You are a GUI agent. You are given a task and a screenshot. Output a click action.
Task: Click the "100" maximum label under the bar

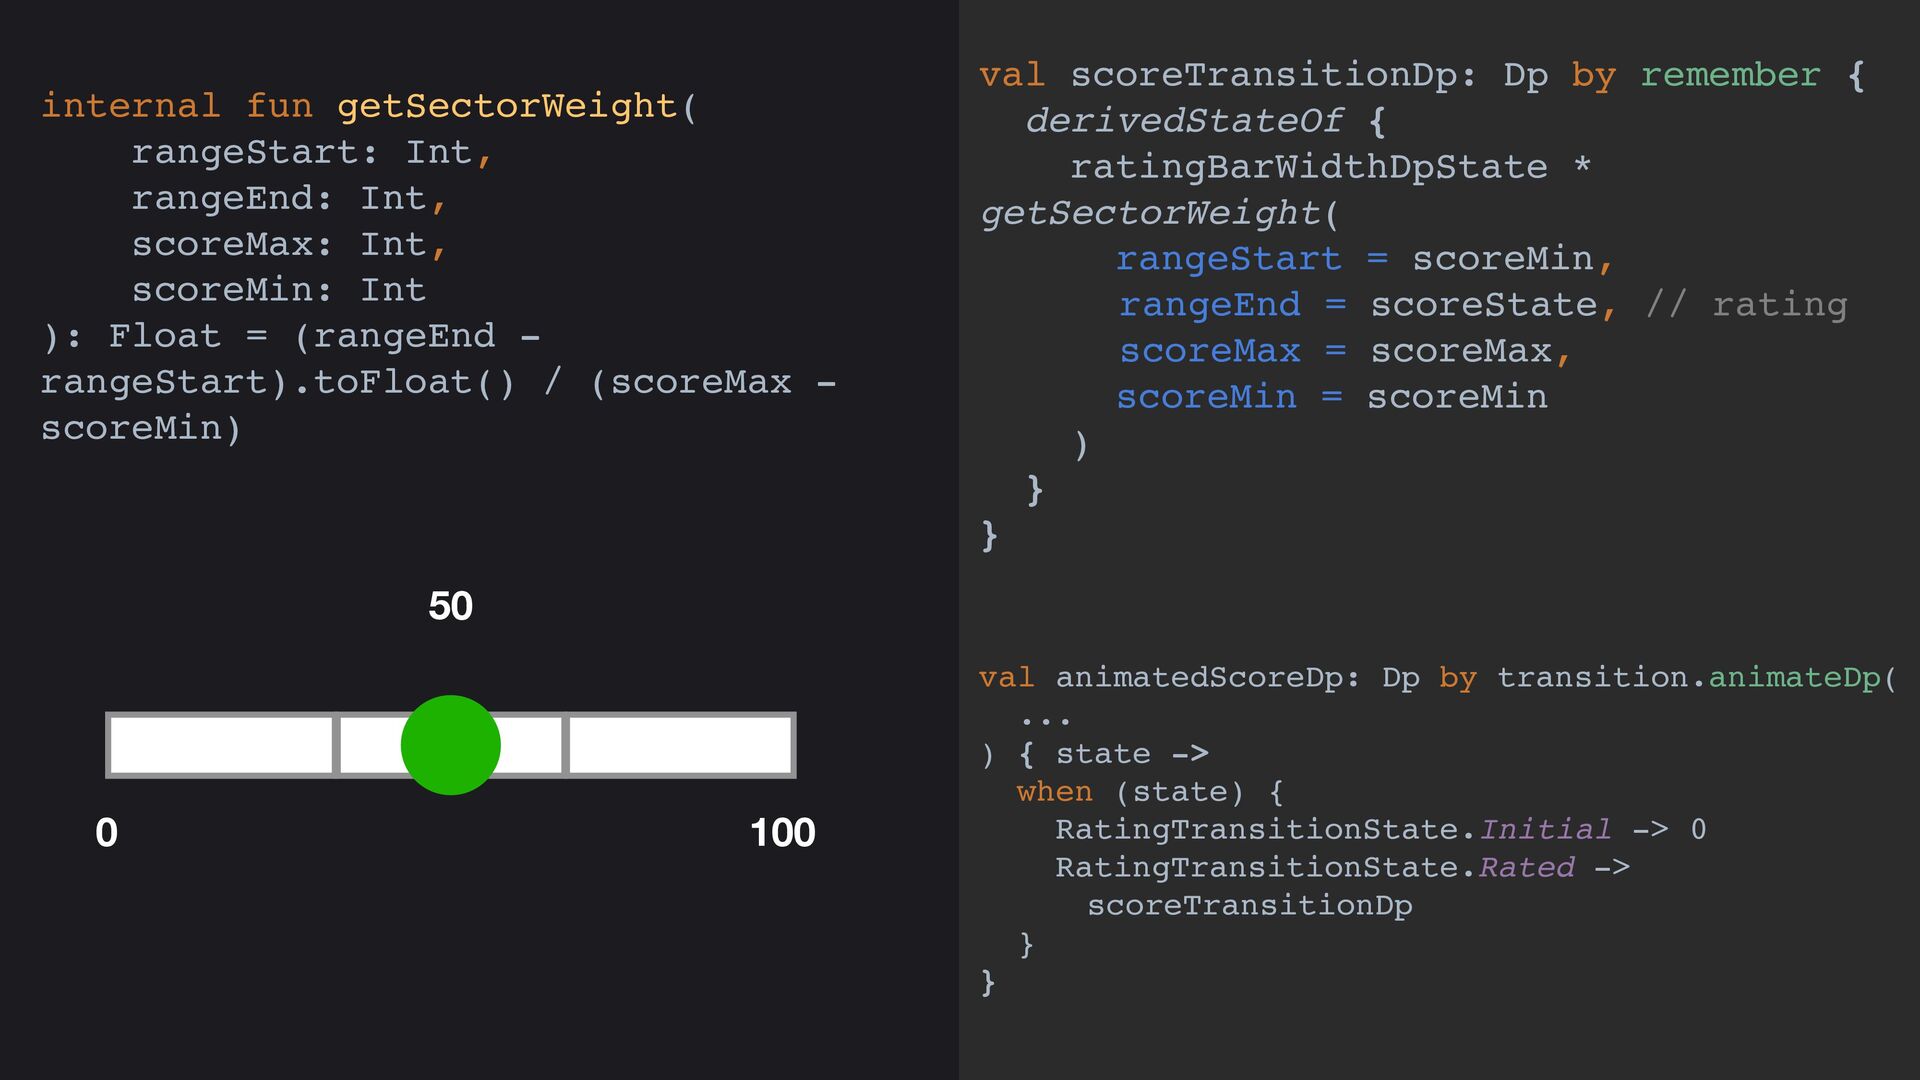pos(782,833)
